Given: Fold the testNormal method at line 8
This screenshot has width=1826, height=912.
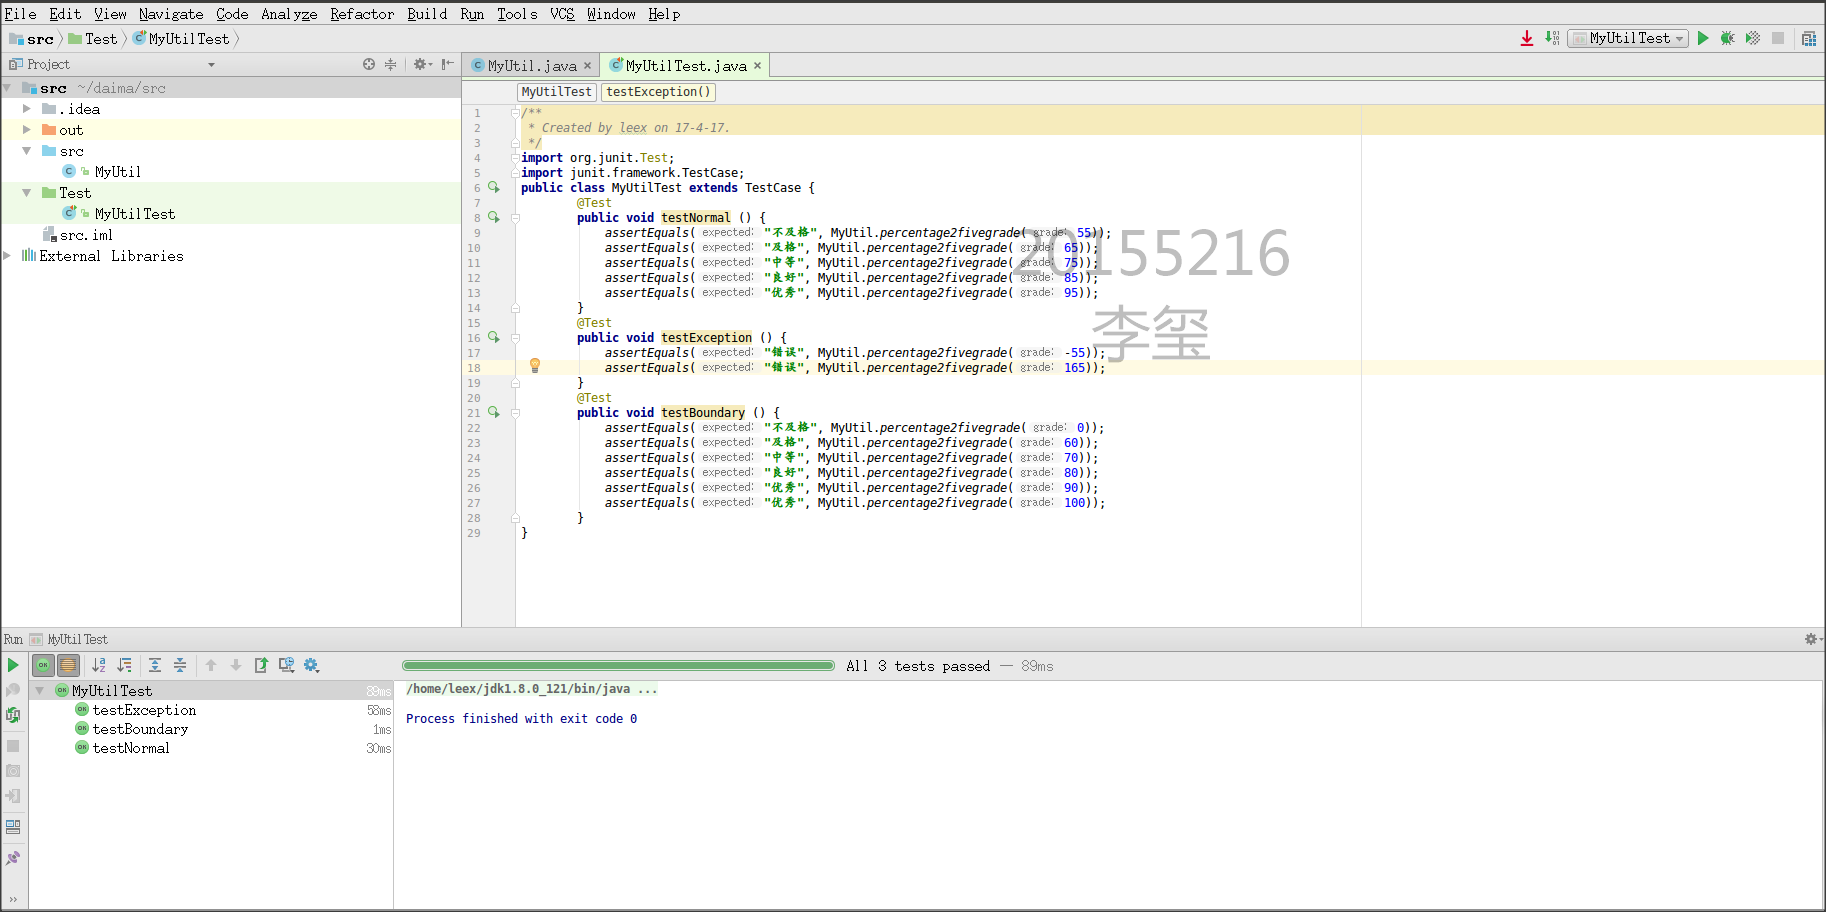Looking at the screenshot, I should [x=516, y=217].
